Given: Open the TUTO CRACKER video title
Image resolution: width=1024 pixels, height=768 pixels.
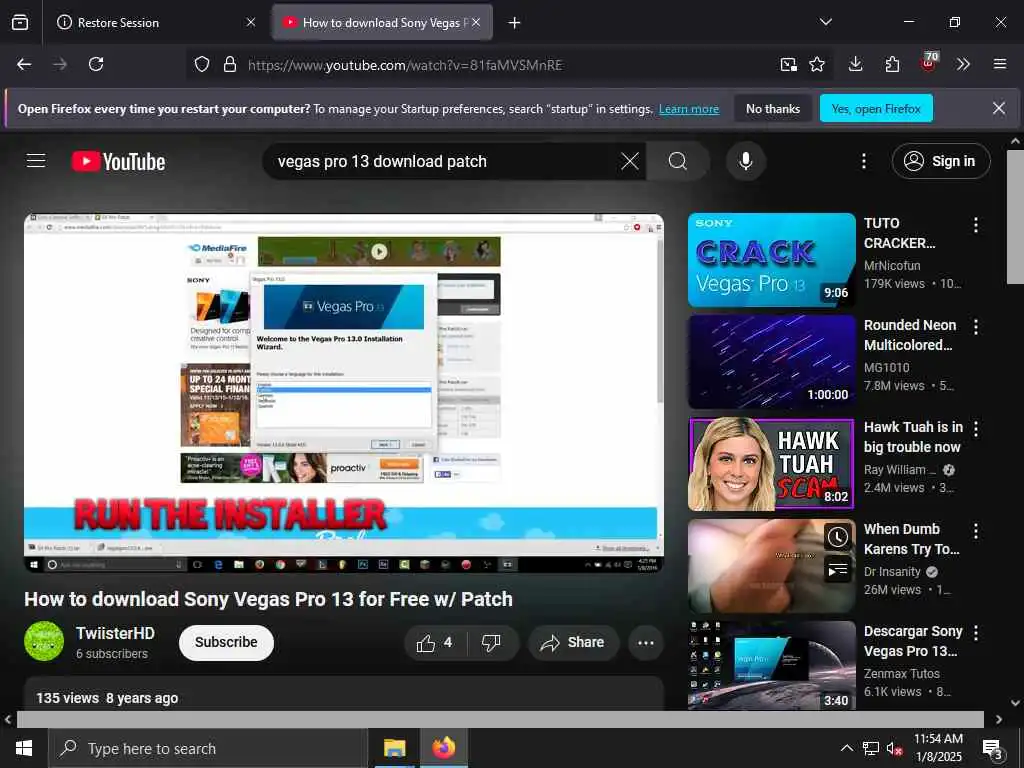Looking at the screenshot, I should (900, 233).
